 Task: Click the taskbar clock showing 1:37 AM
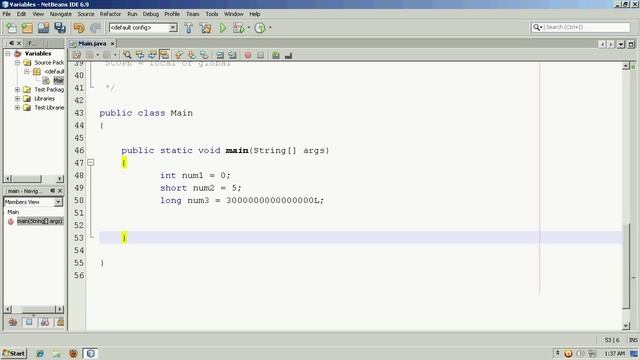click(614, 353)
